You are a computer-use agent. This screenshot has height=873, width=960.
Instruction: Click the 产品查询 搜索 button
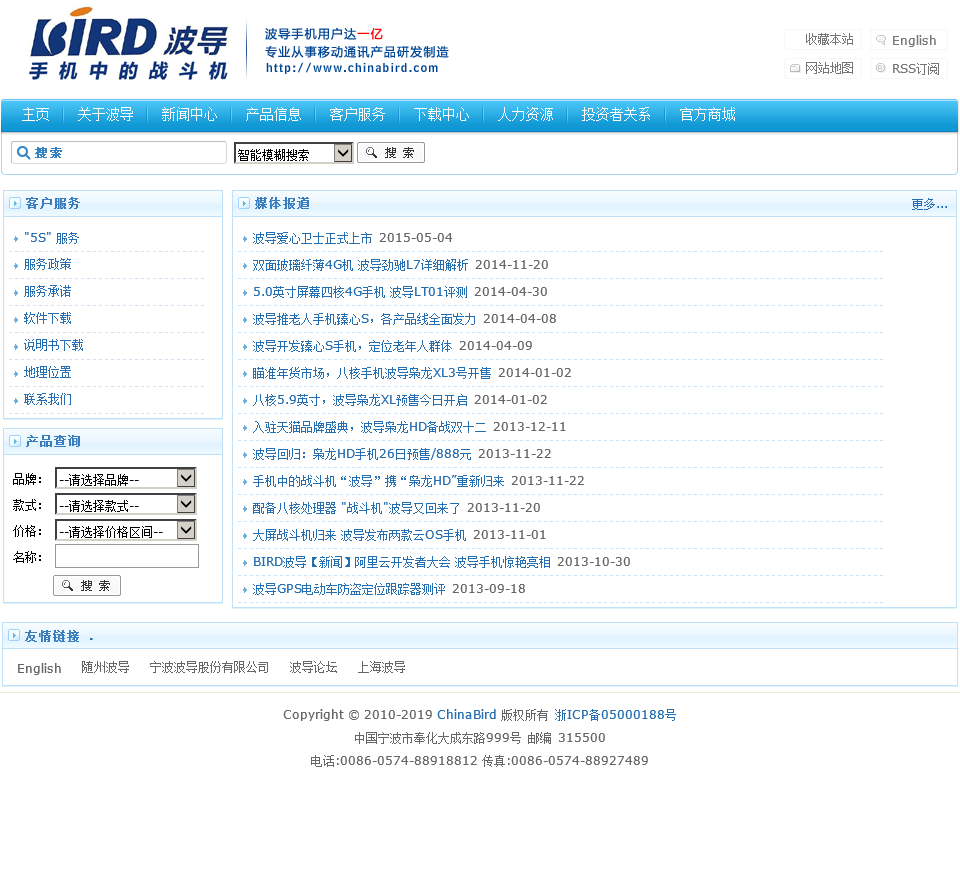point(87,586)
